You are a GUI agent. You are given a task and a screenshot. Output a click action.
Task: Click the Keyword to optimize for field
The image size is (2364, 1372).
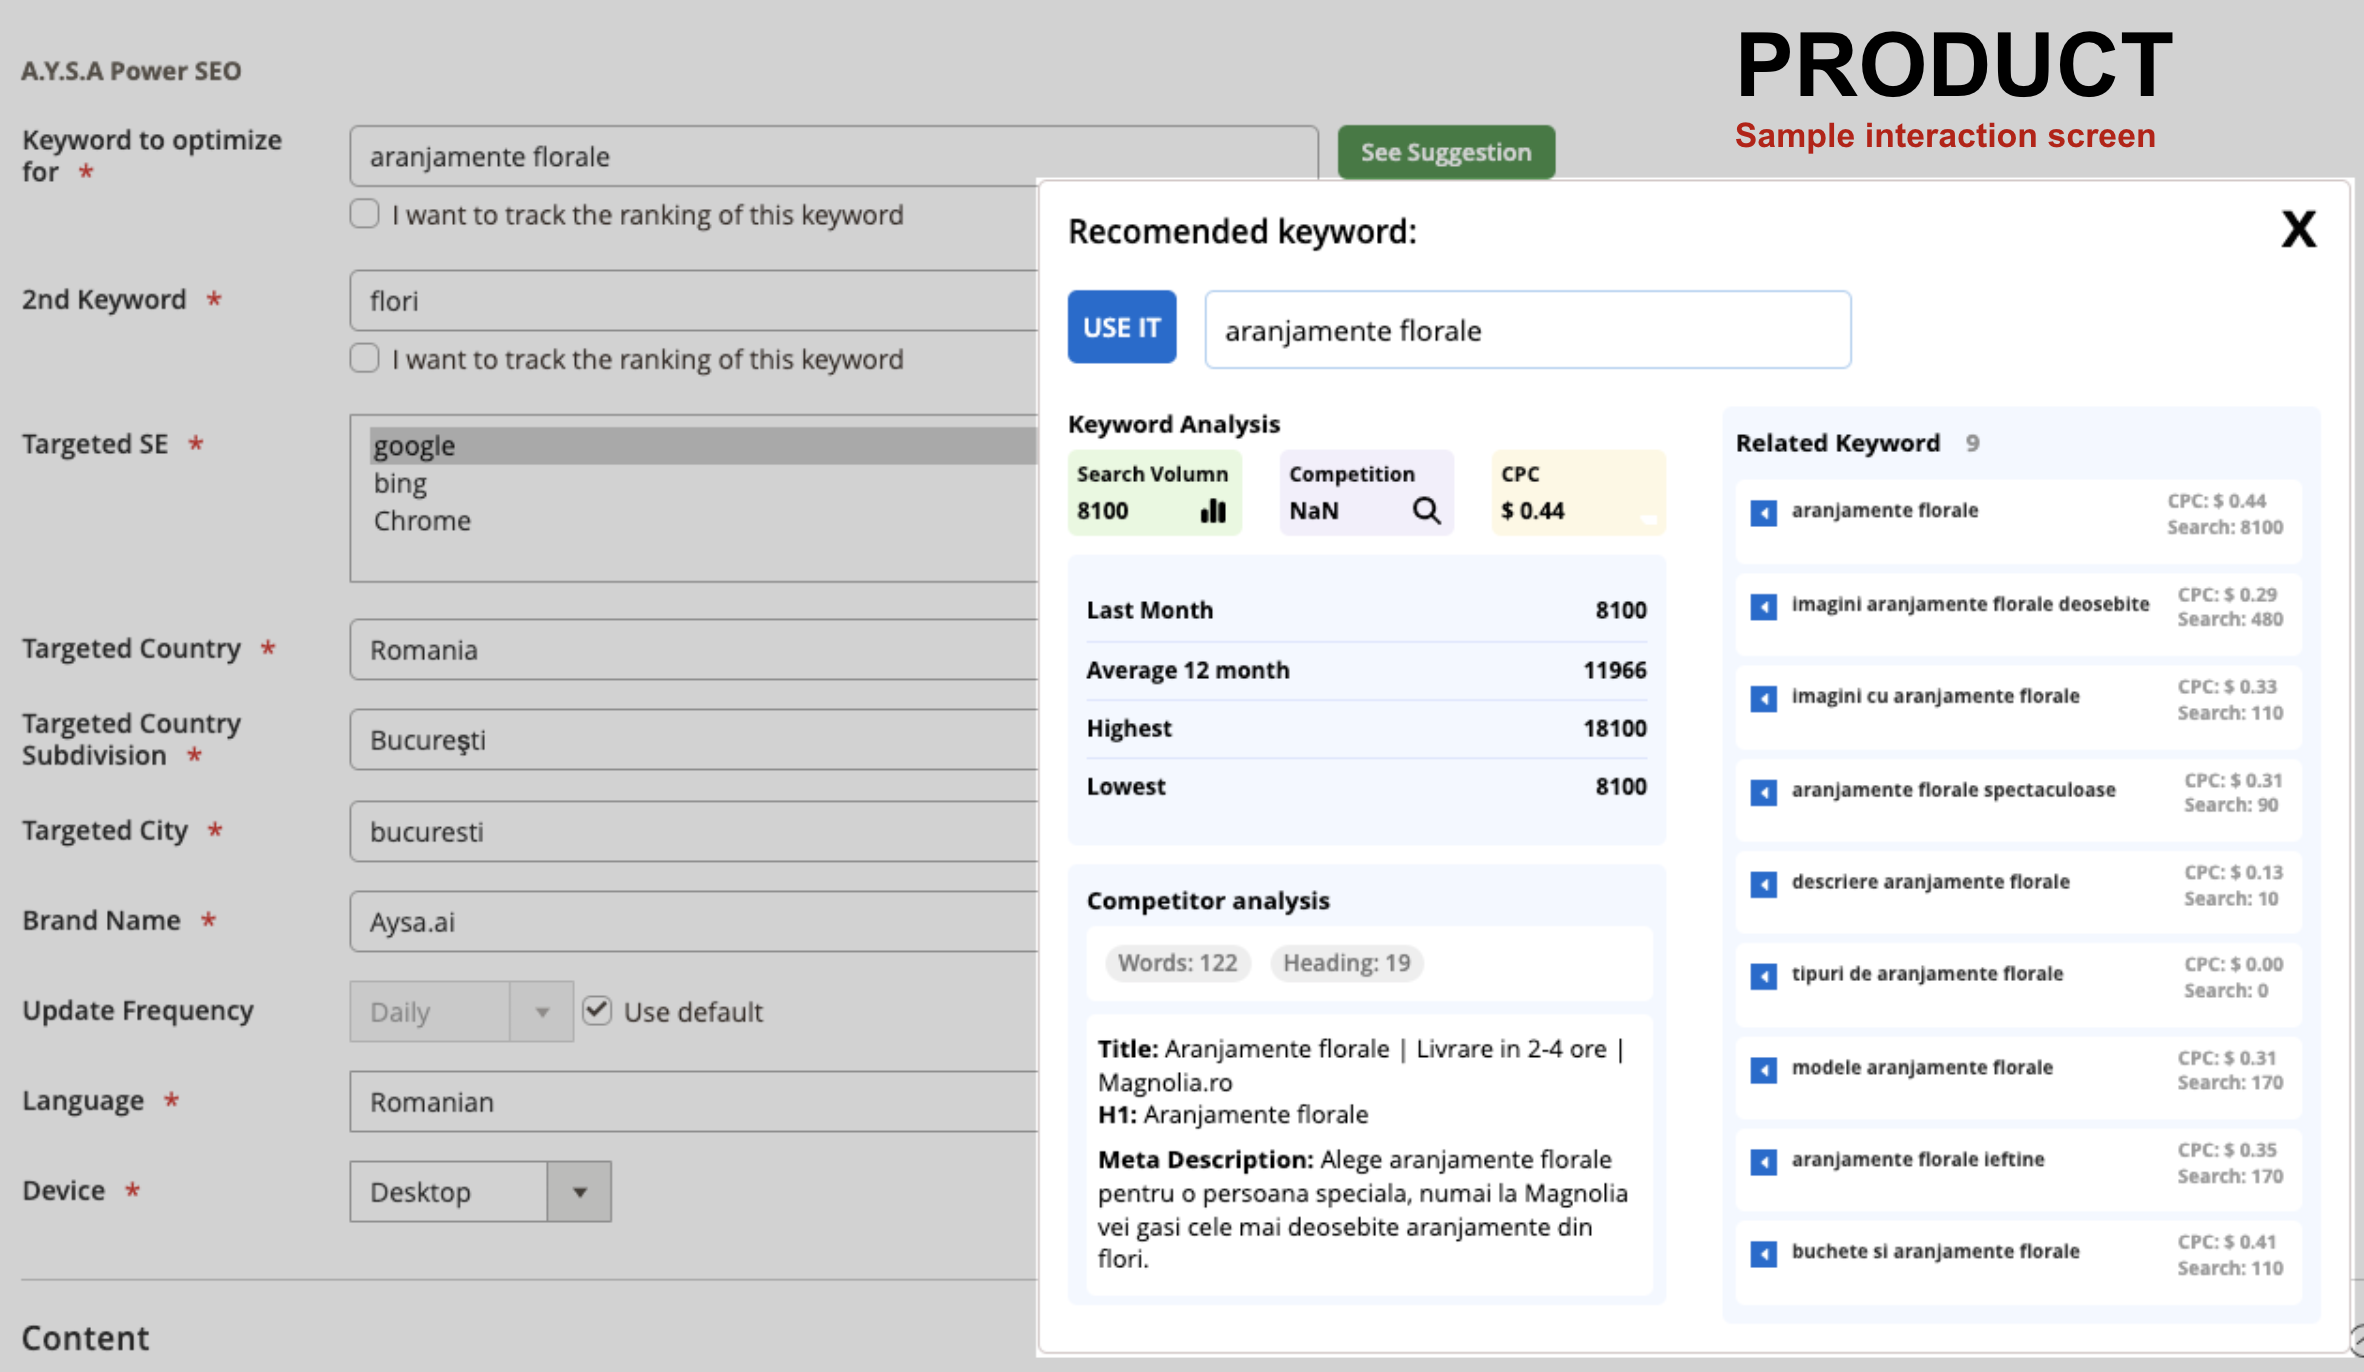point(834,156)
